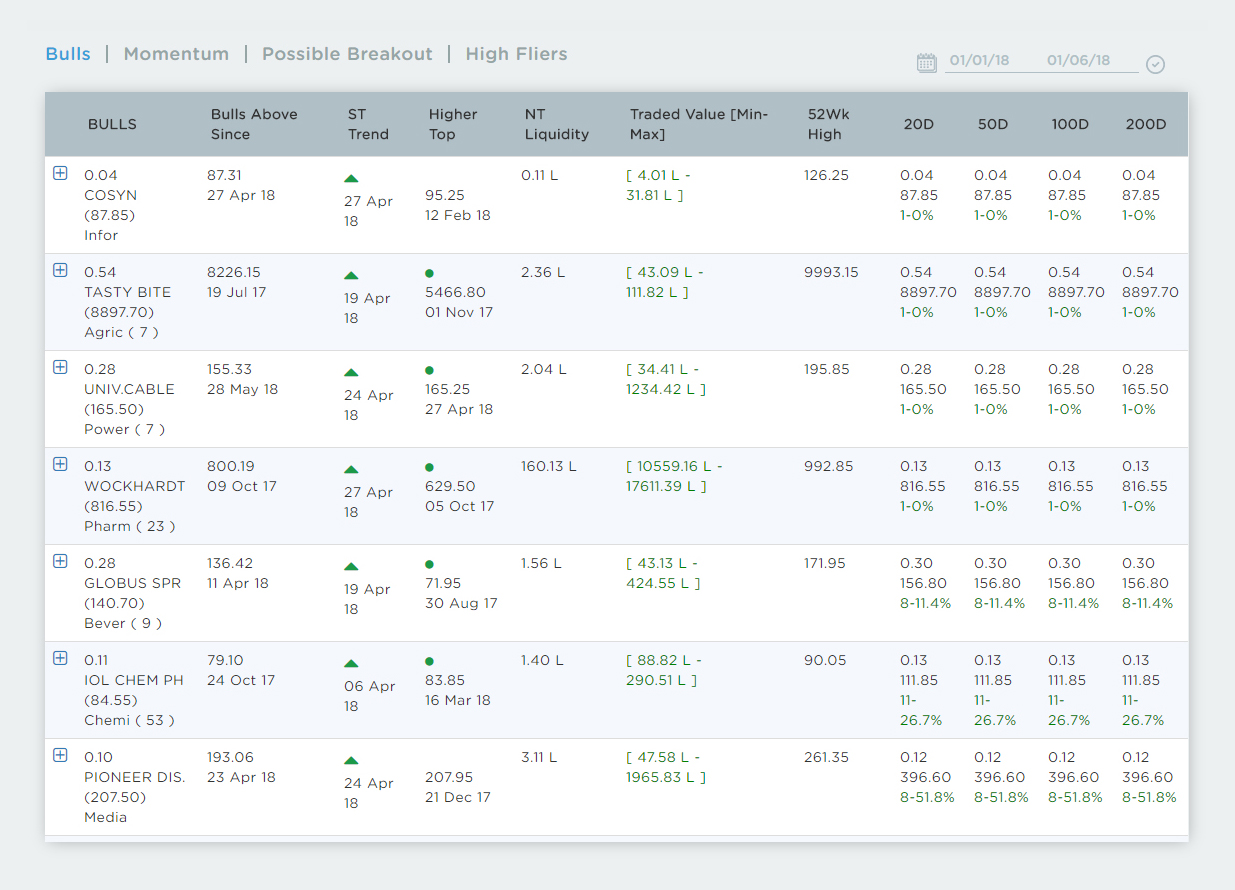Click sector label Pharm ( 23 )
The height and width of the screenshot is (890, 1235).
(x=130, y=526)
